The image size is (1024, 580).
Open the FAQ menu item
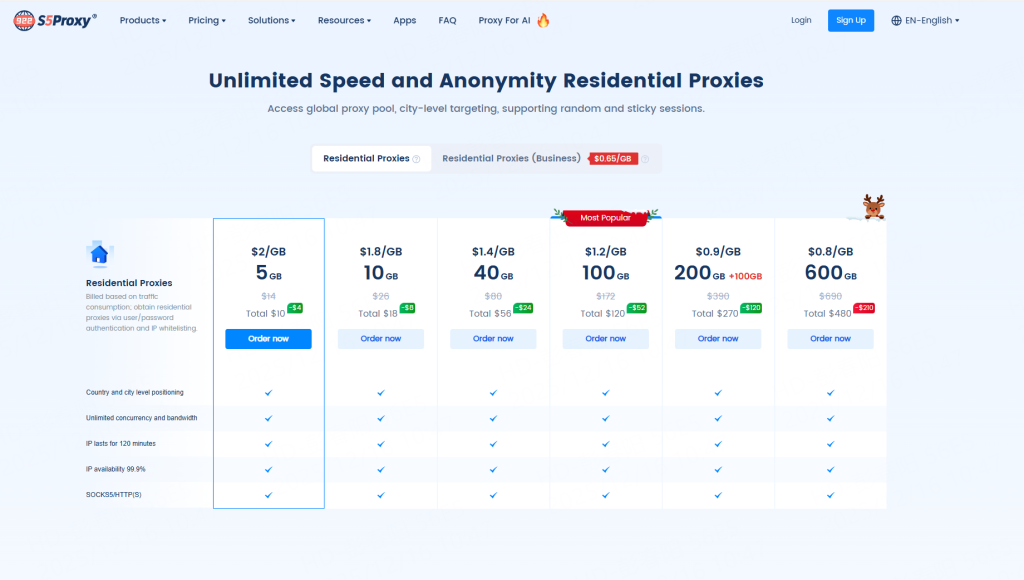pyautogui.click(x=447, y=20)
